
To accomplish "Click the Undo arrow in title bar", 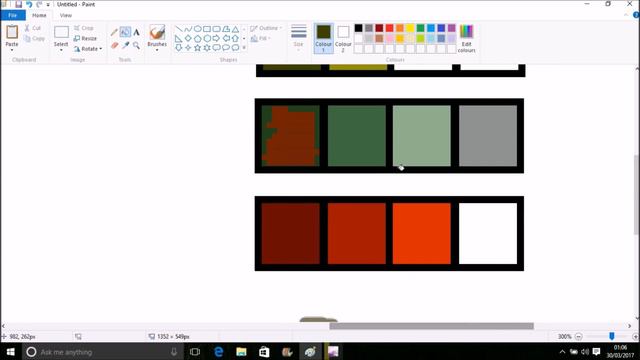I will (x=29, y=4).
